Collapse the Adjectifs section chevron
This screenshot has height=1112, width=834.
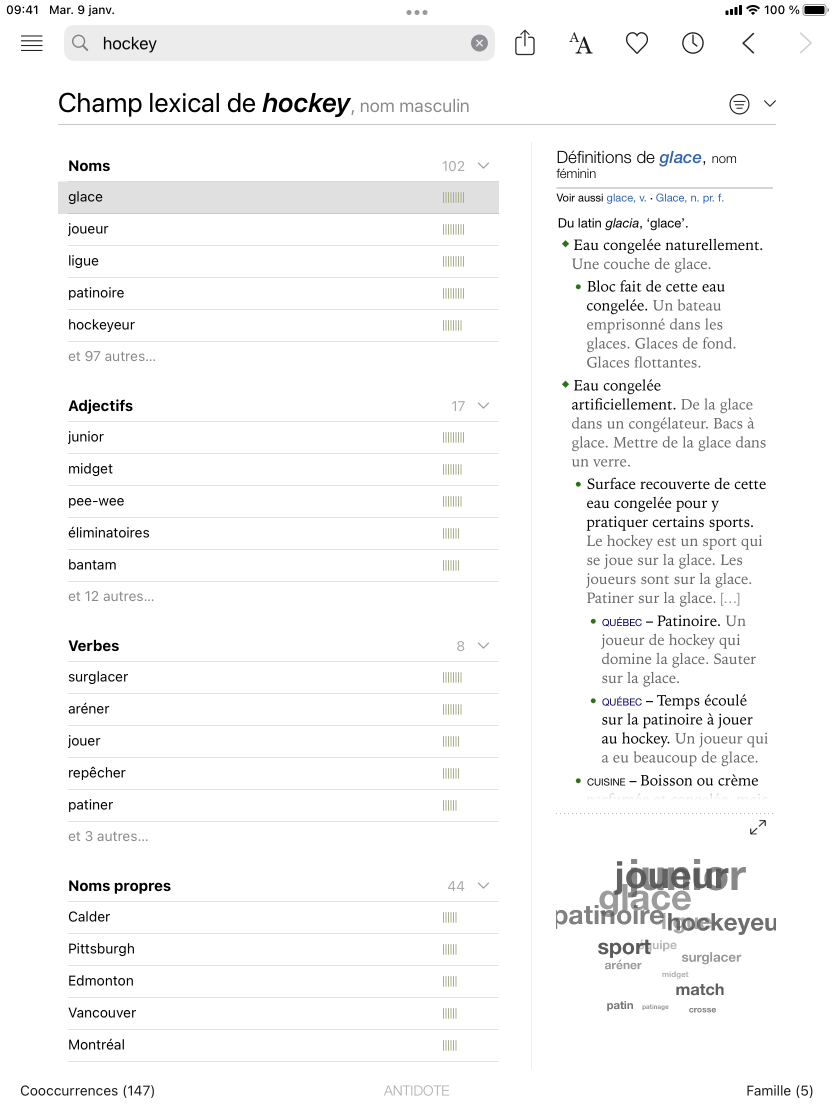coord(484,406)
